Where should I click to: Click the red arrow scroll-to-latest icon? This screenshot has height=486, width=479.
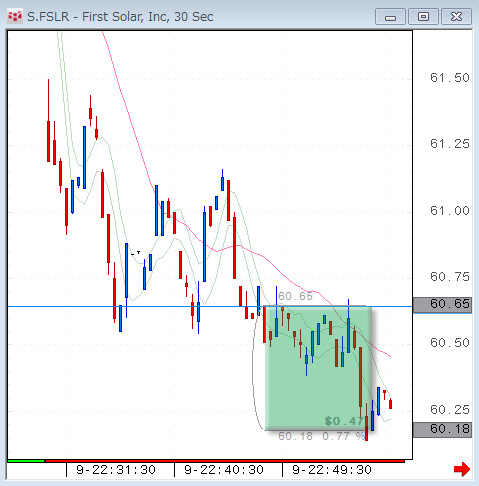[462, 469]
